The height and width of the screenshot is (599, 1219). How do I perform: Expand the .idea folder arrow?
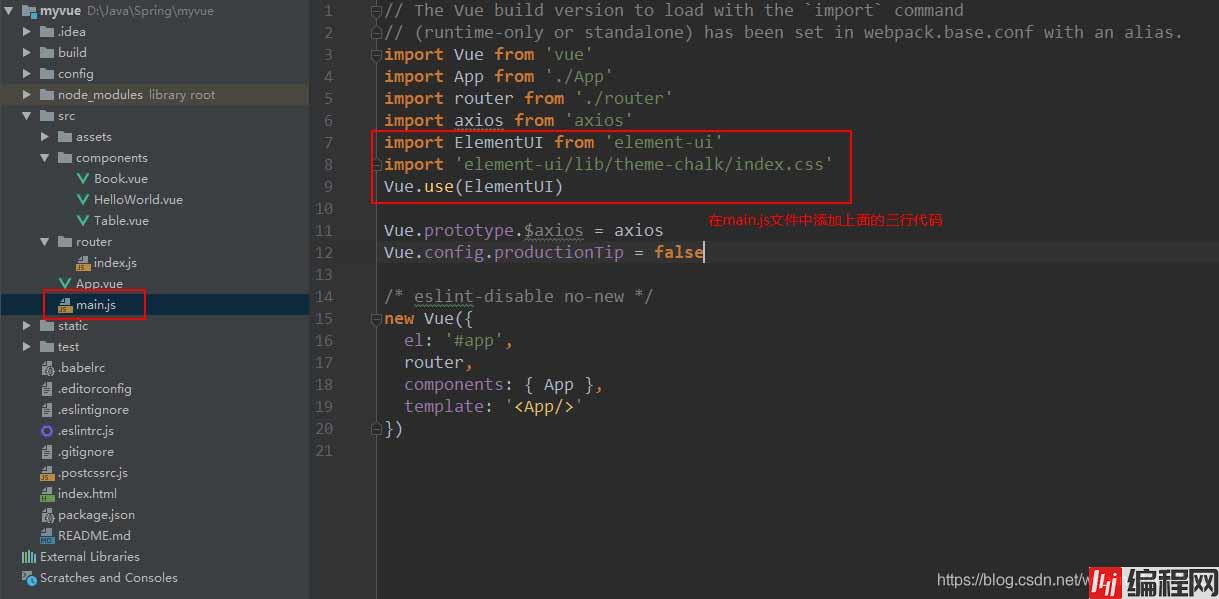pyautogui.click(x=27, y=32)
